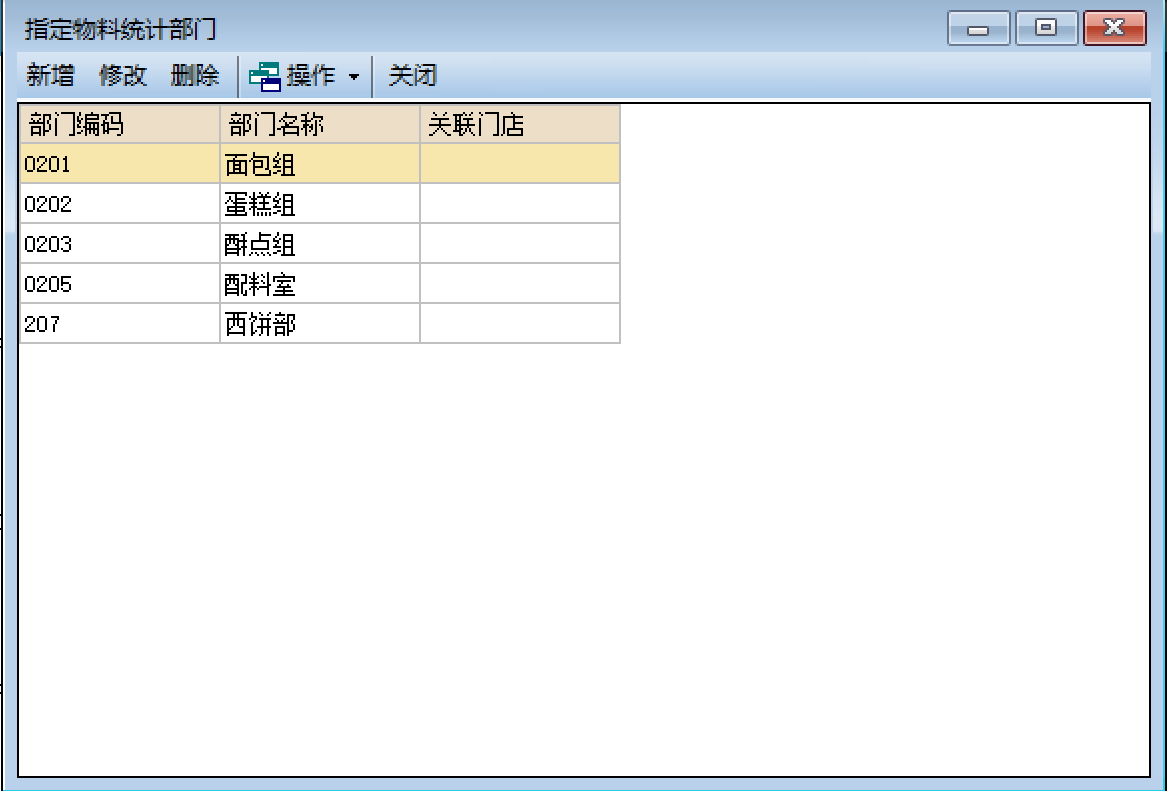1168x791 pixels.
Task: Click the 操作 icon in the toolbar
Action: (264, 76)
